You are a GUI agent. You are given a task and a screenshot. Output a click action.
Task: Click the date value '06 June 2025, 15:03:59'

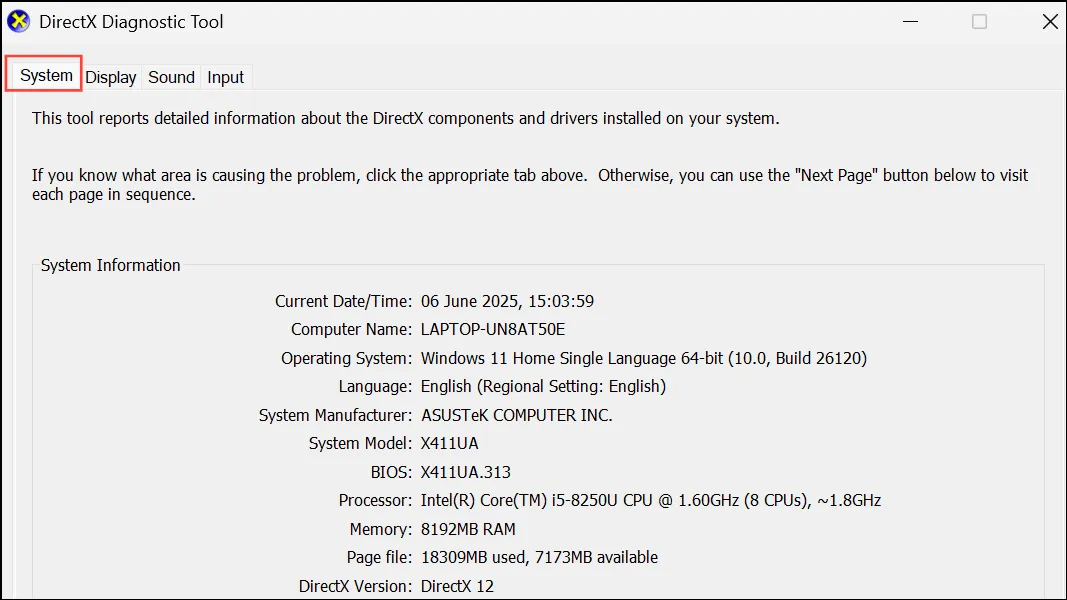507,301
